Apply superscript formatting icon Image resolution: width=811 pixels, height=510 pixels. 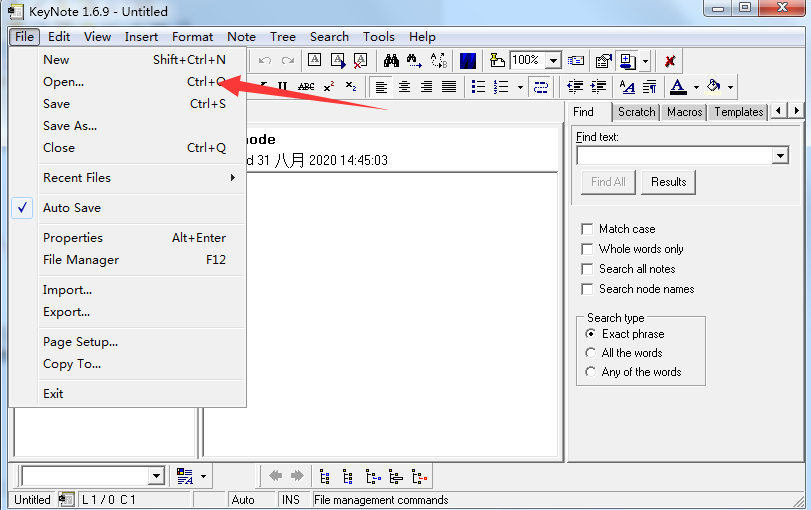click(328, 86)
